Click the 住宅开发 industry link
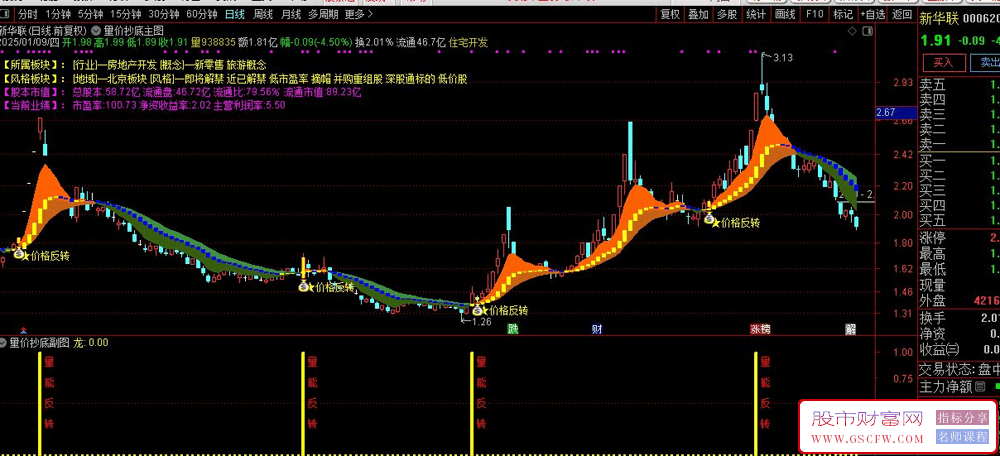 468,42
